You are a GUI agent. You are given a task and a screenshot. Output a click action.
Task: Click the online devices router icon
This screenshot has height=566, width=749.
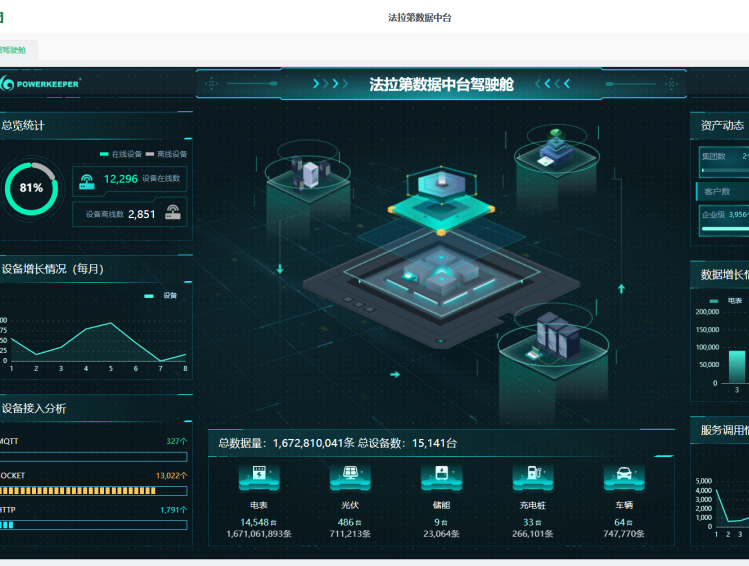[87, 180]
